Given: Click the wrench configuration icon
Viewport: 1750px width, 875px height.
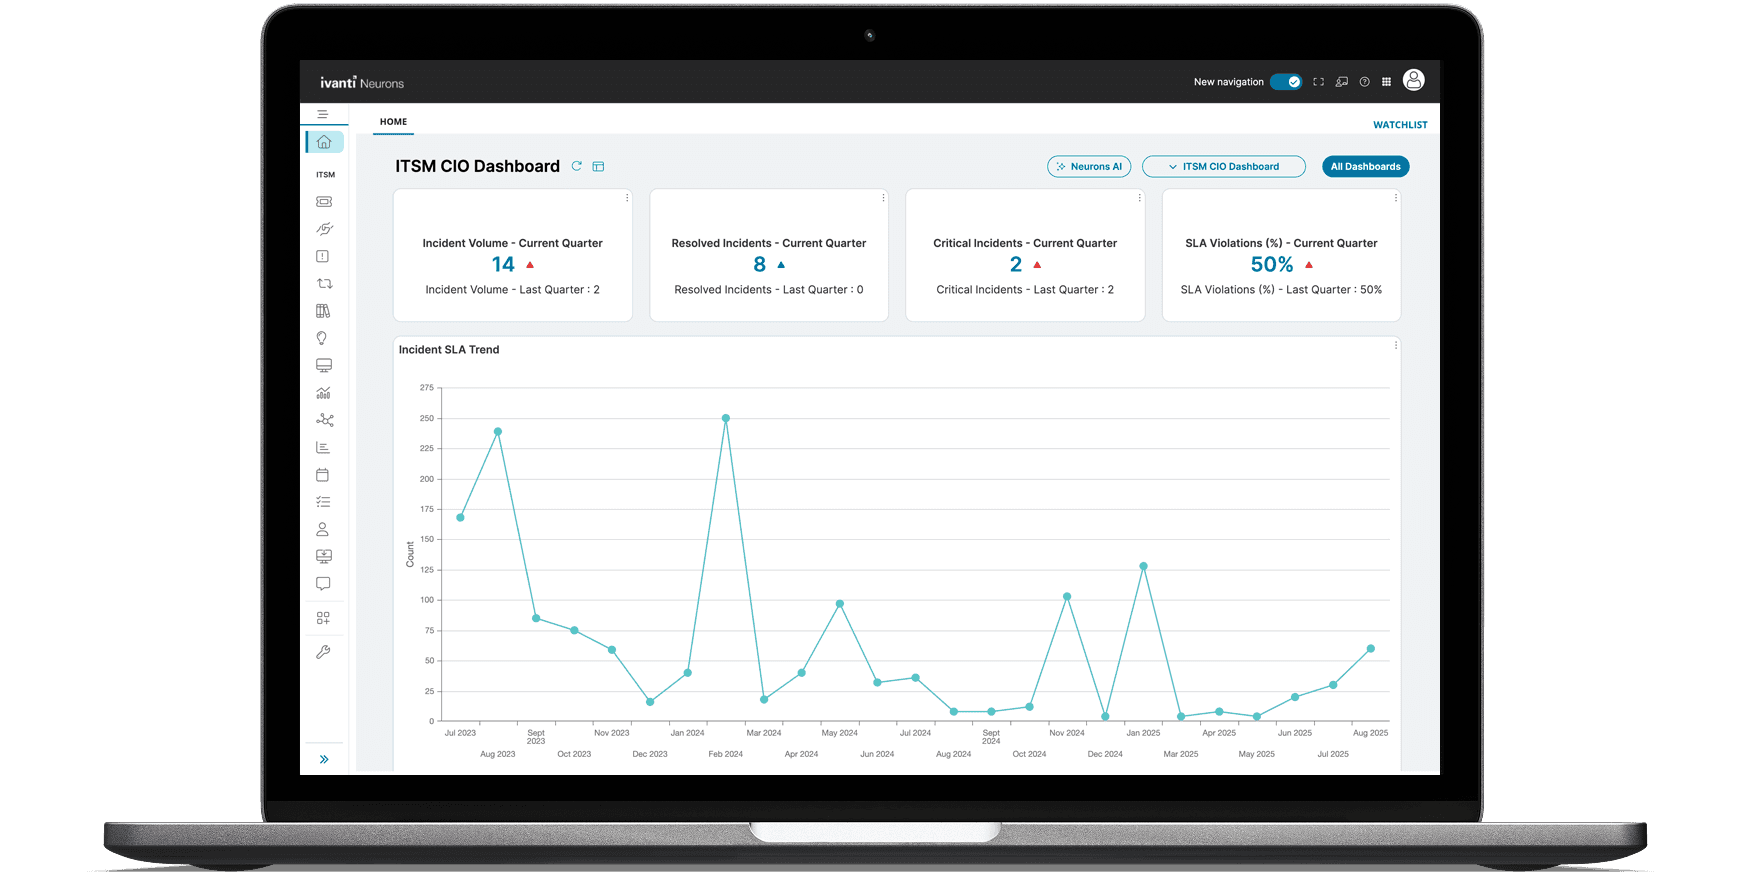Looking at the screenshot, I should click(323, 652).
